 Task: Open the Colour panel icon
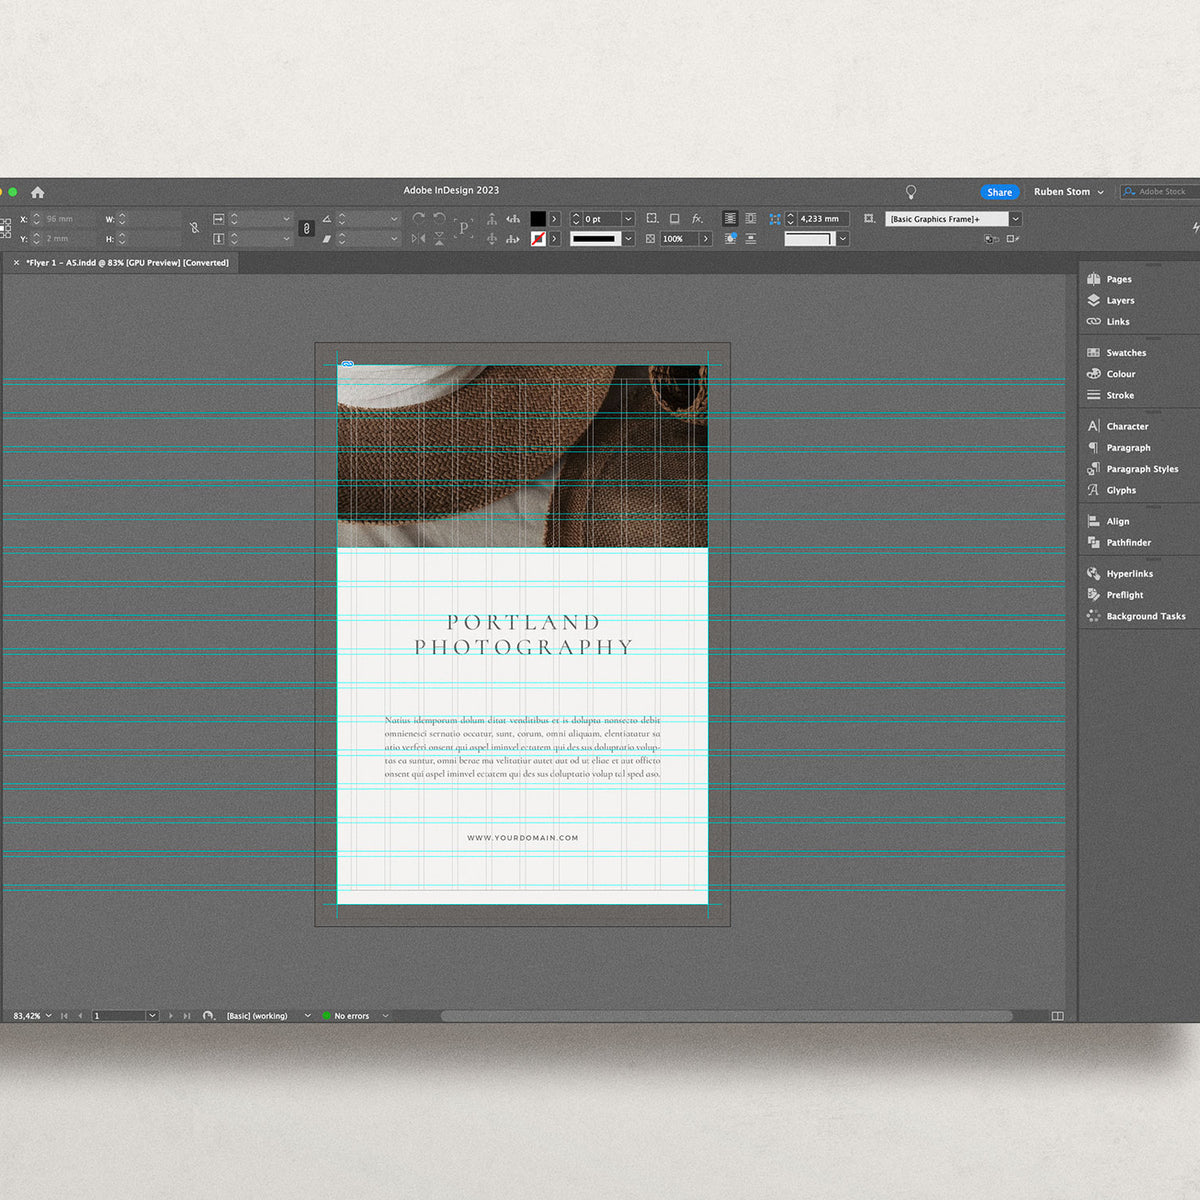coord(1093,374)
